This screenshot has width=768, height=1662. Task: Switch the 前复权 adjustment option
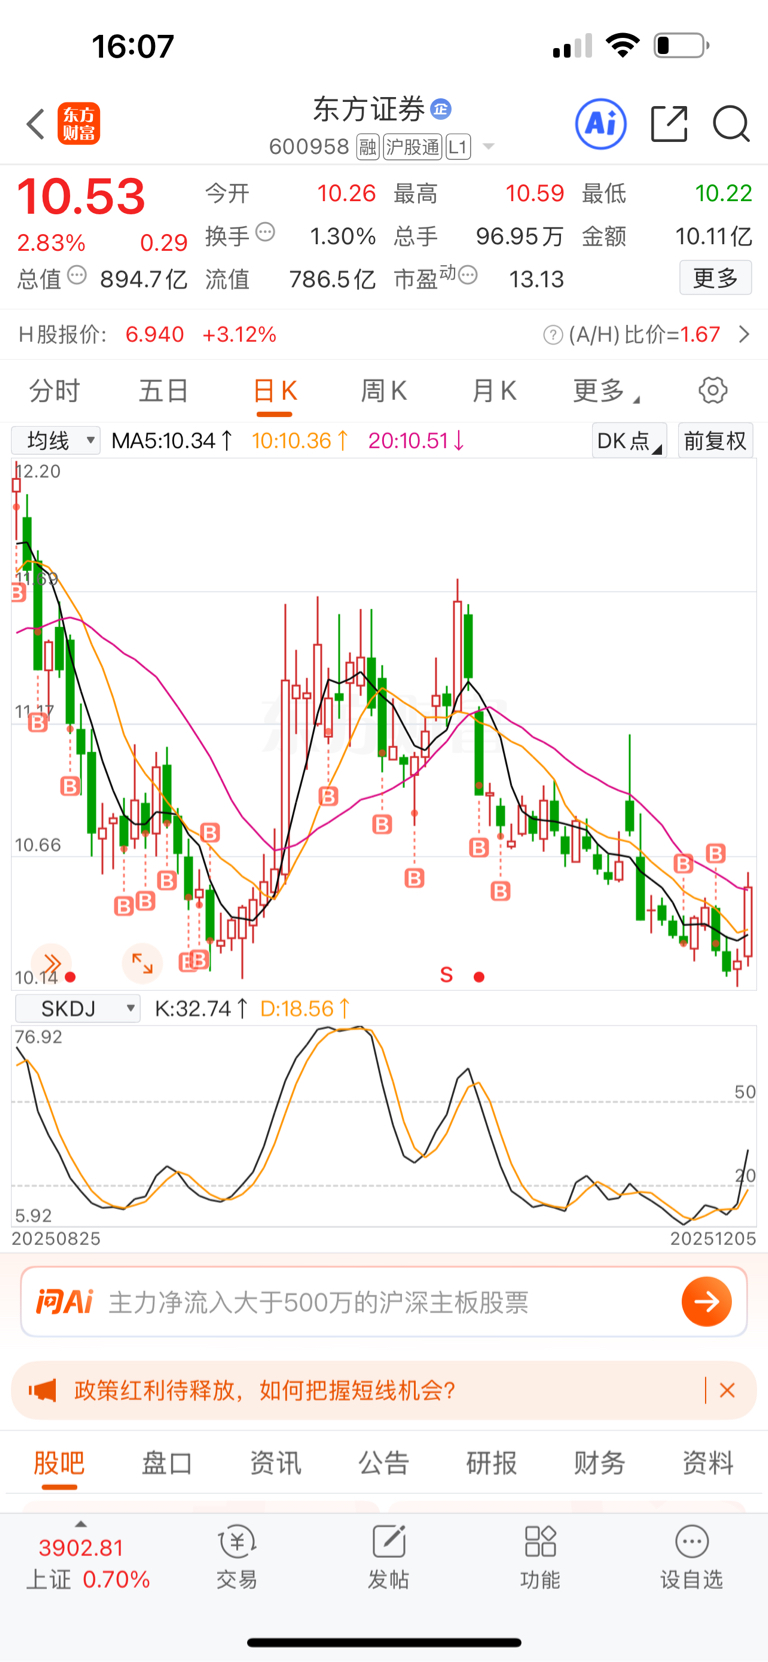click(715, 441)
